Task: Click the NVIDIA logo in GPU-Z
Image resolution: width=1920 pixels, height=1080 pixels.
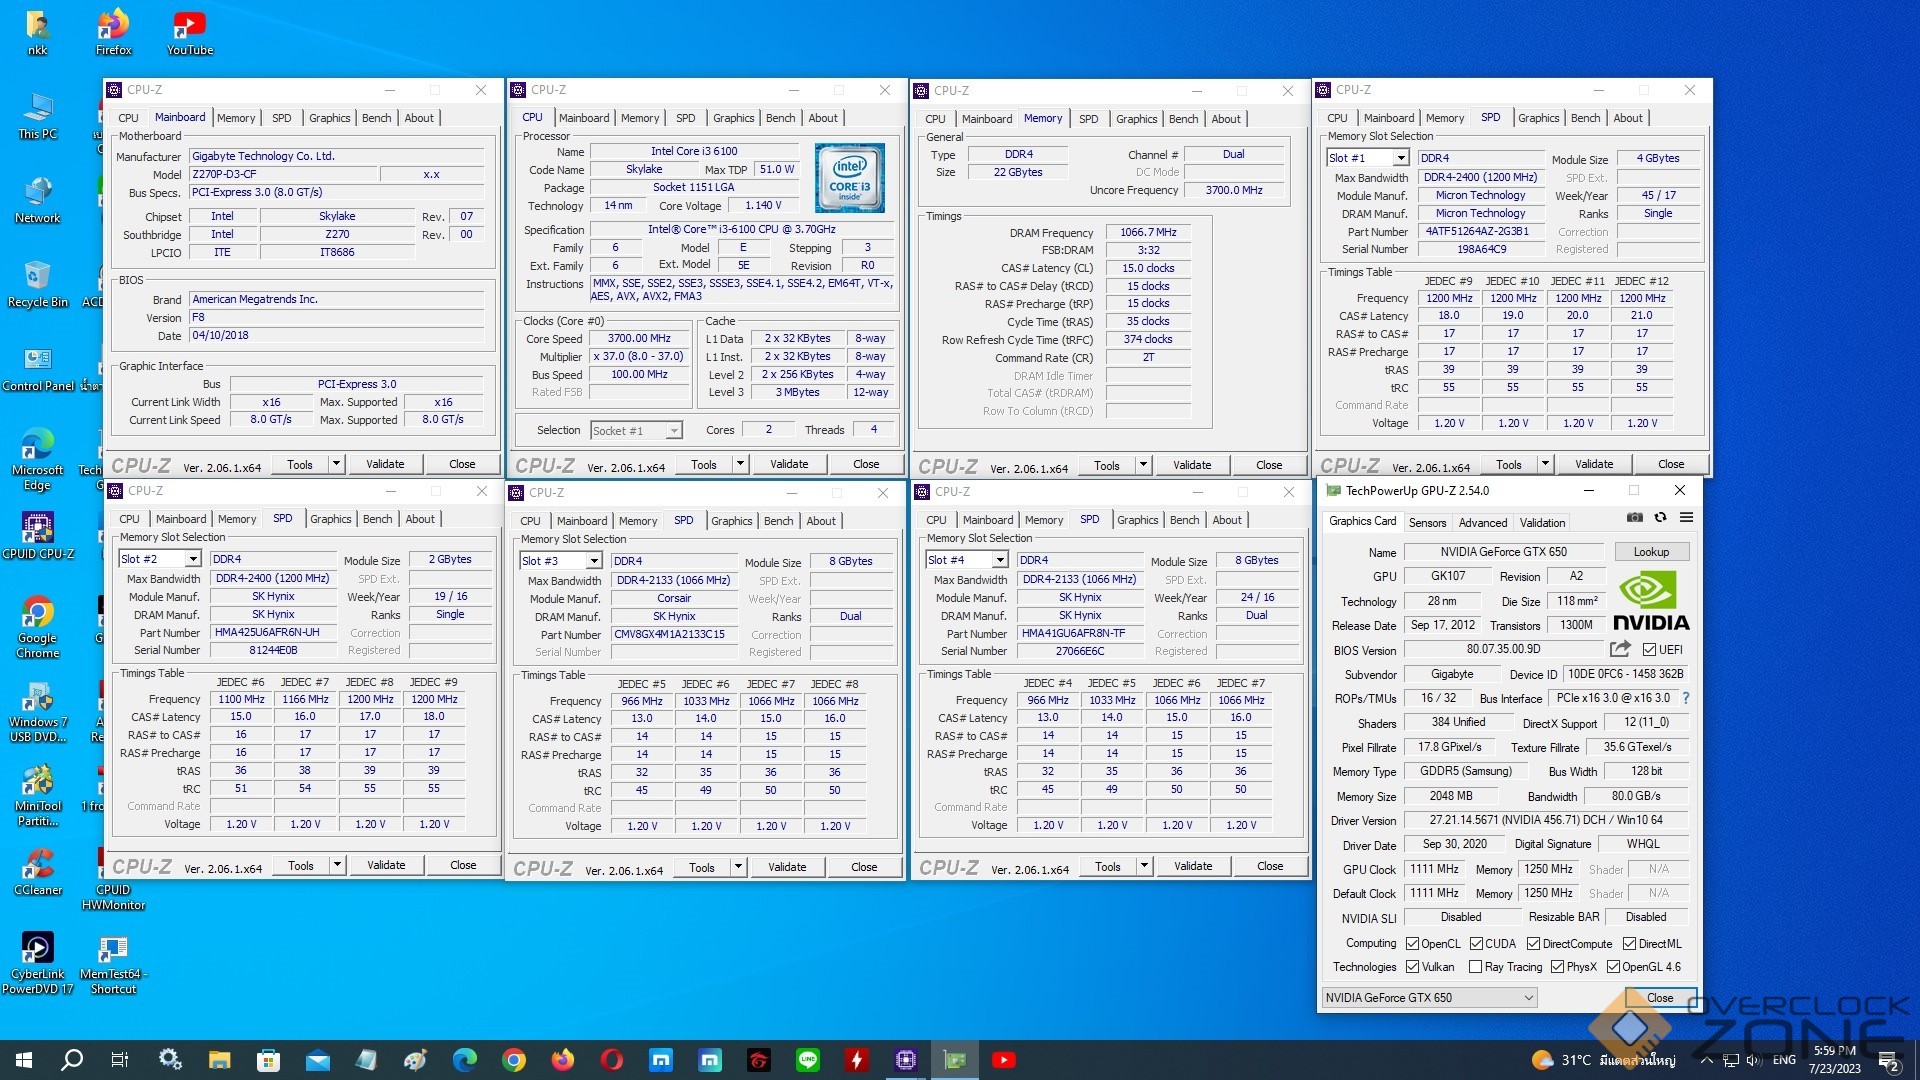Action: pyautogui.click(x=1651, y=602)
